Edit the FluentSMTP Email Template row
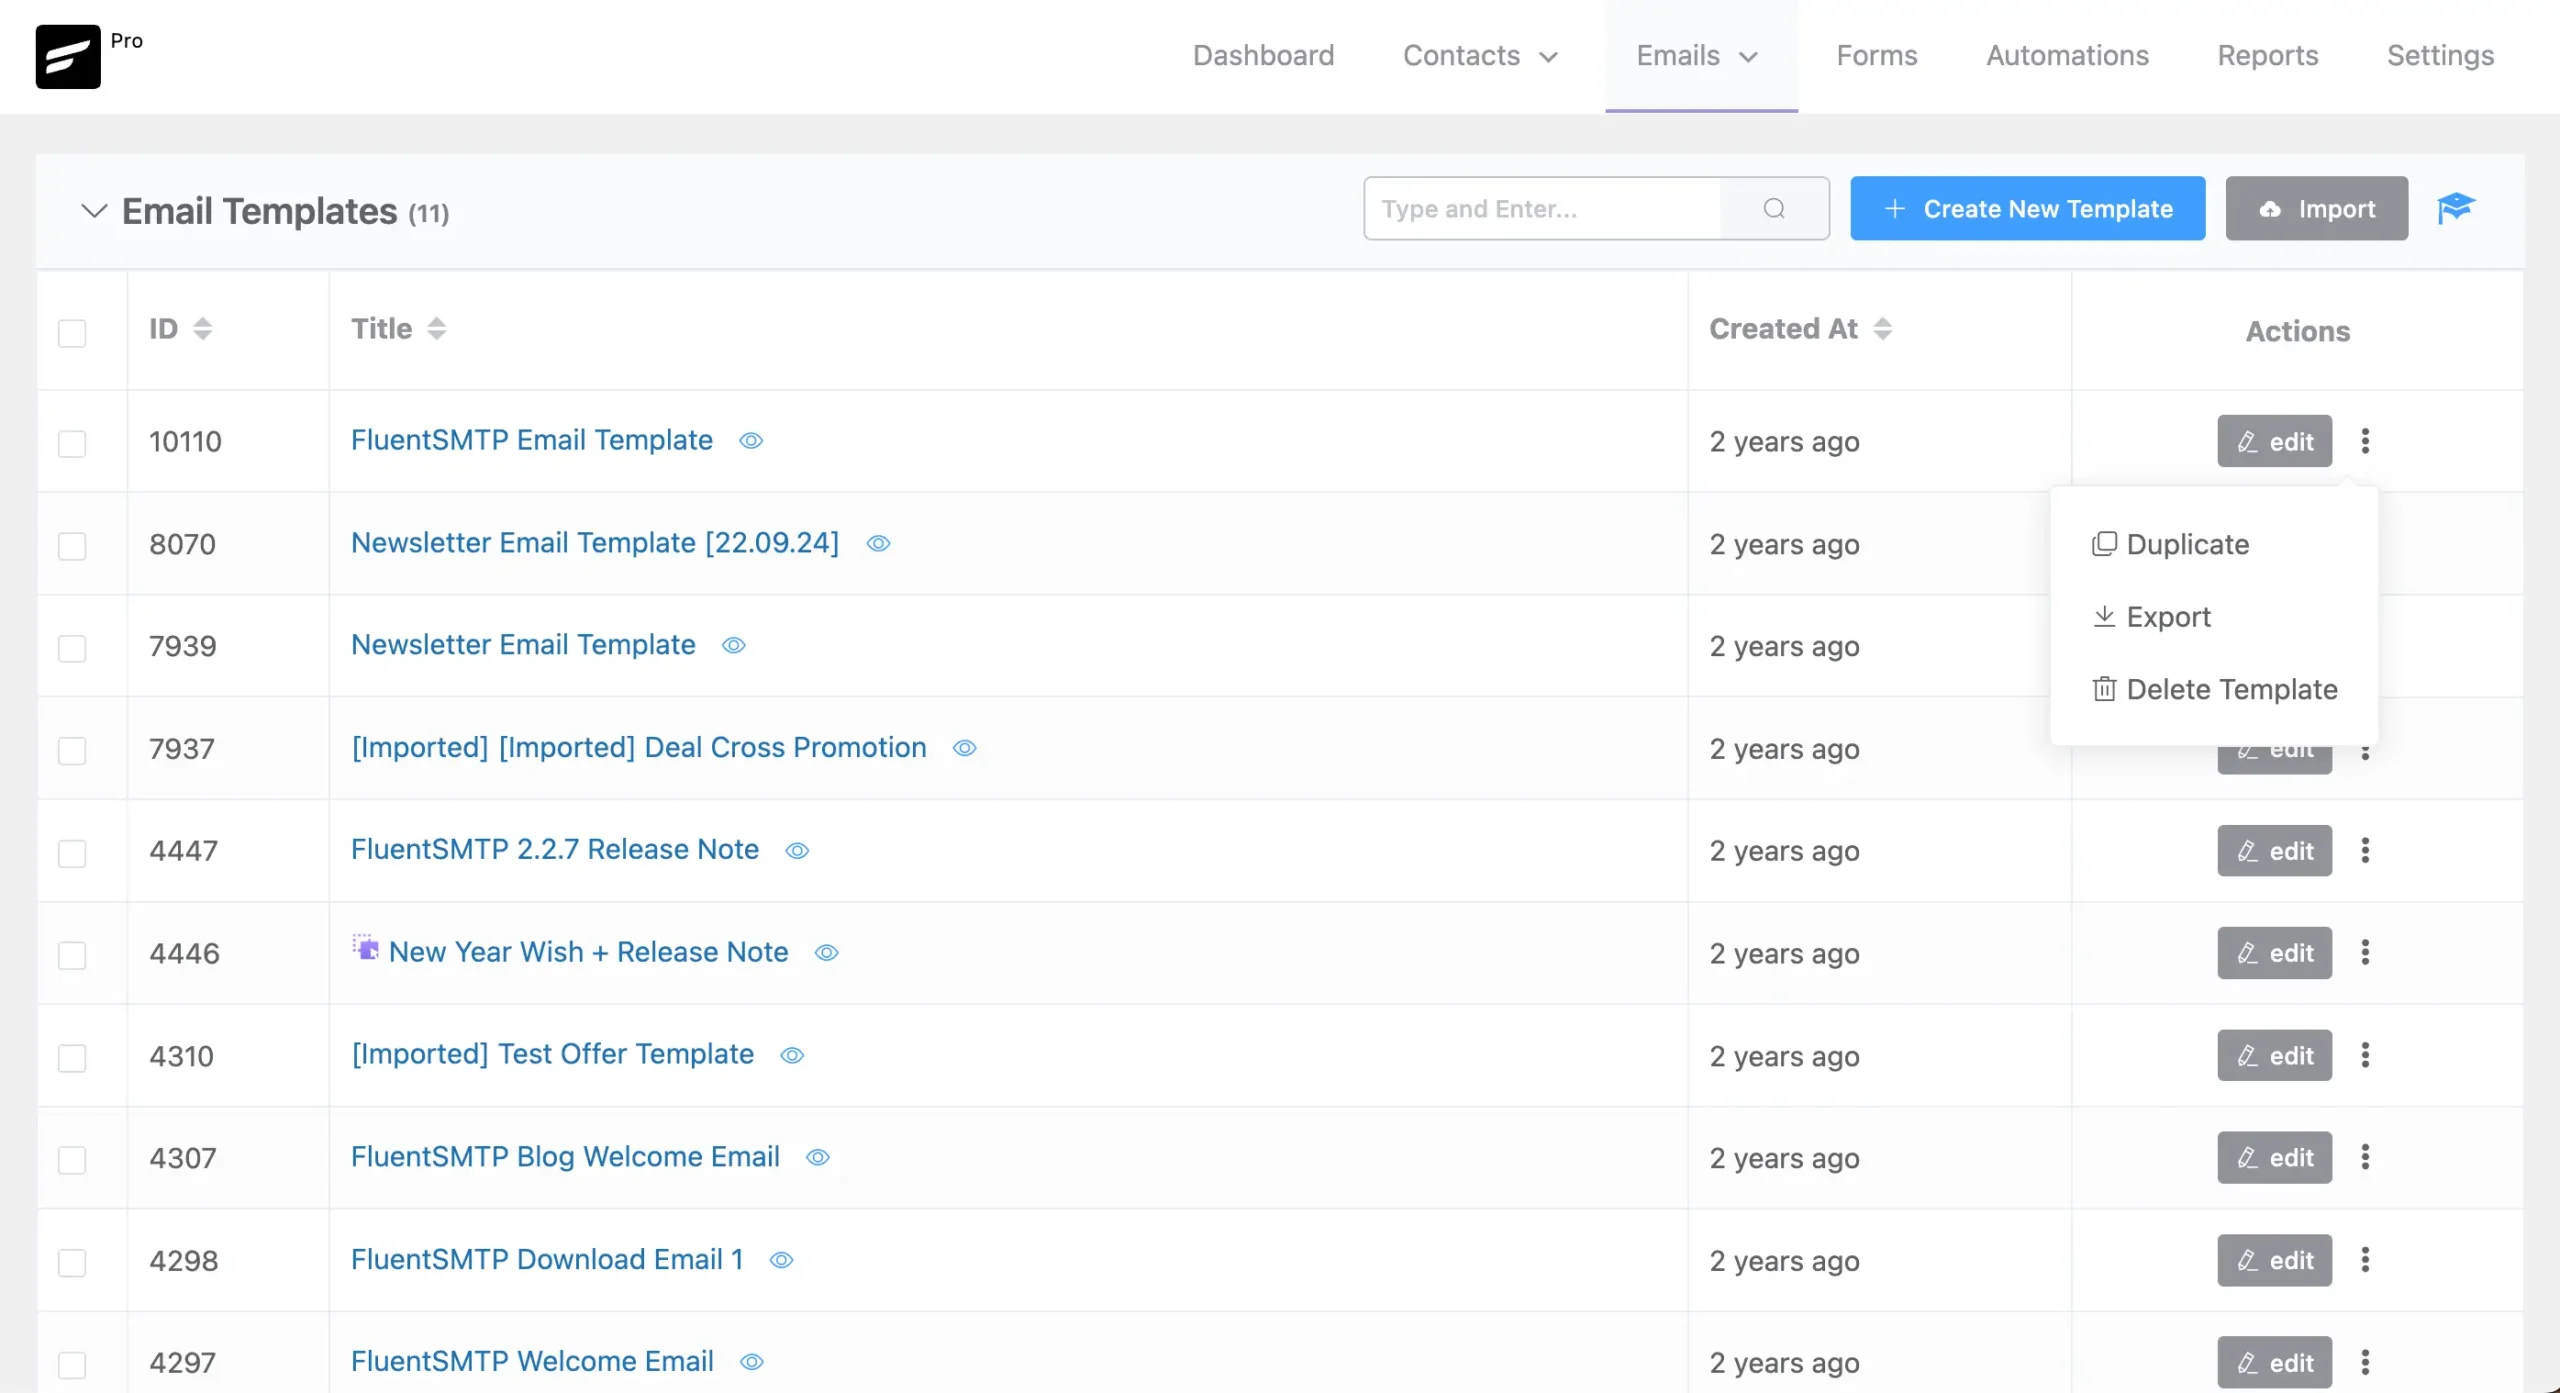Viewport: 2560px width, 1393px height. (x=2274, y=441)
